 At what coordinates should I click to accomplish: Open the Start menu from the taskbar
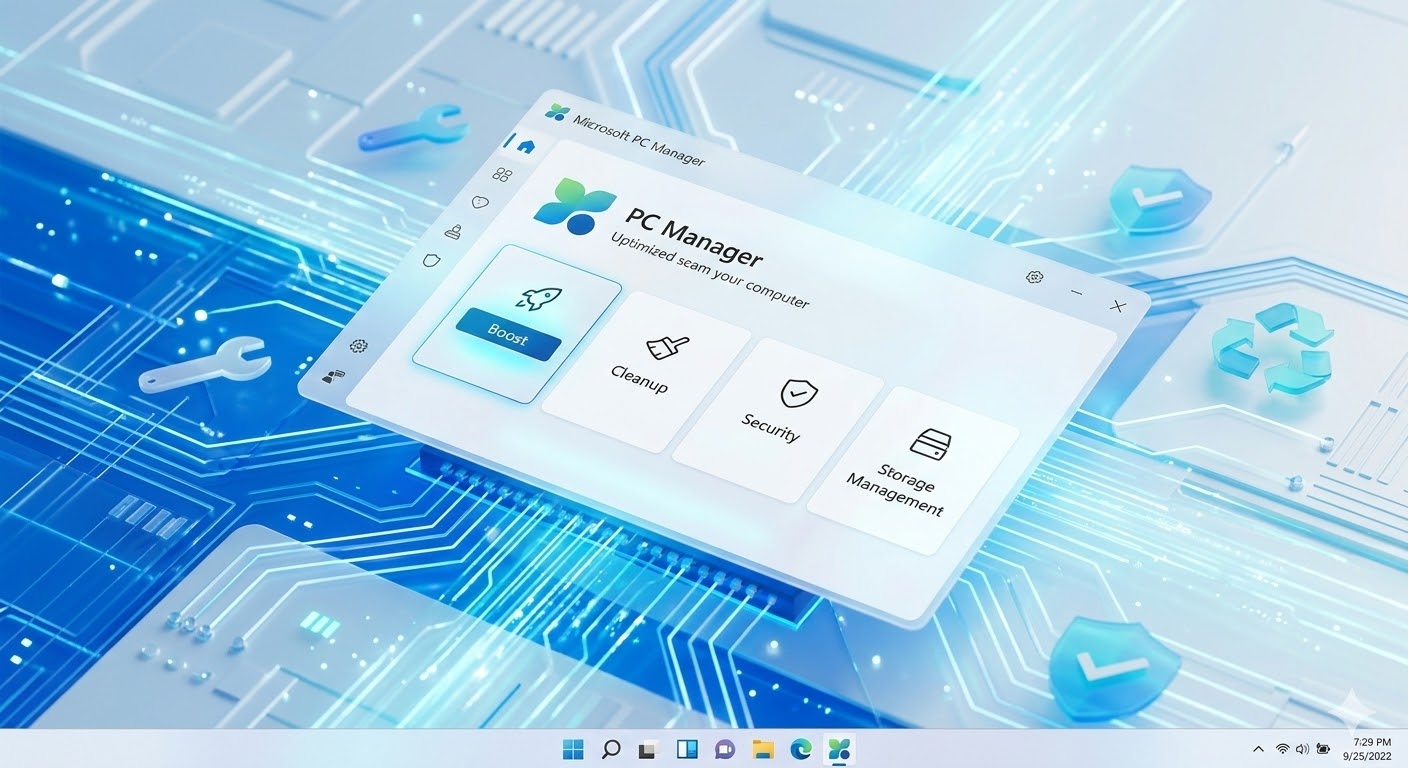(x=573, y=748)
